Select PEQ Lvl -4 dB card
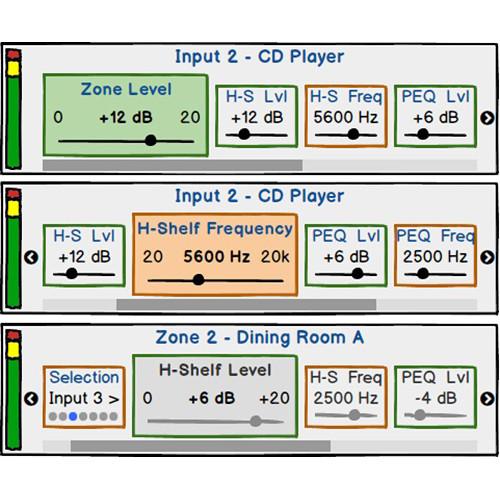Viewport: 500px width, 500px height. pyautogui.click(x=435, y=397)
